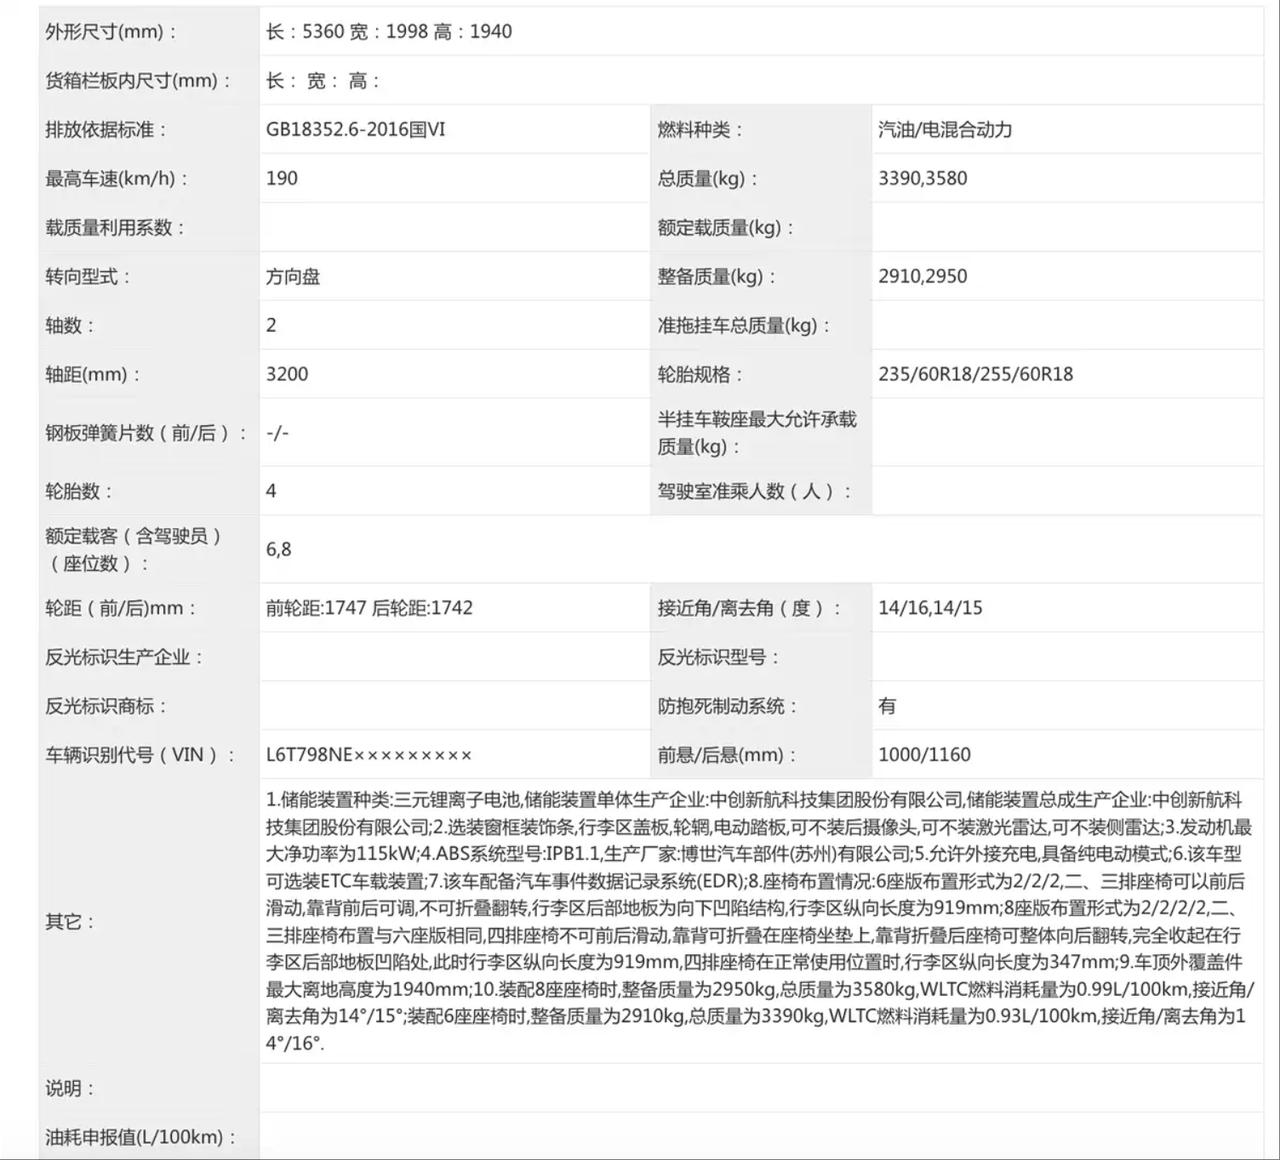Viewport: 1280px width, 1160px height.
Task: Select the 外形尺寸(mm) label
Action: 110,32
